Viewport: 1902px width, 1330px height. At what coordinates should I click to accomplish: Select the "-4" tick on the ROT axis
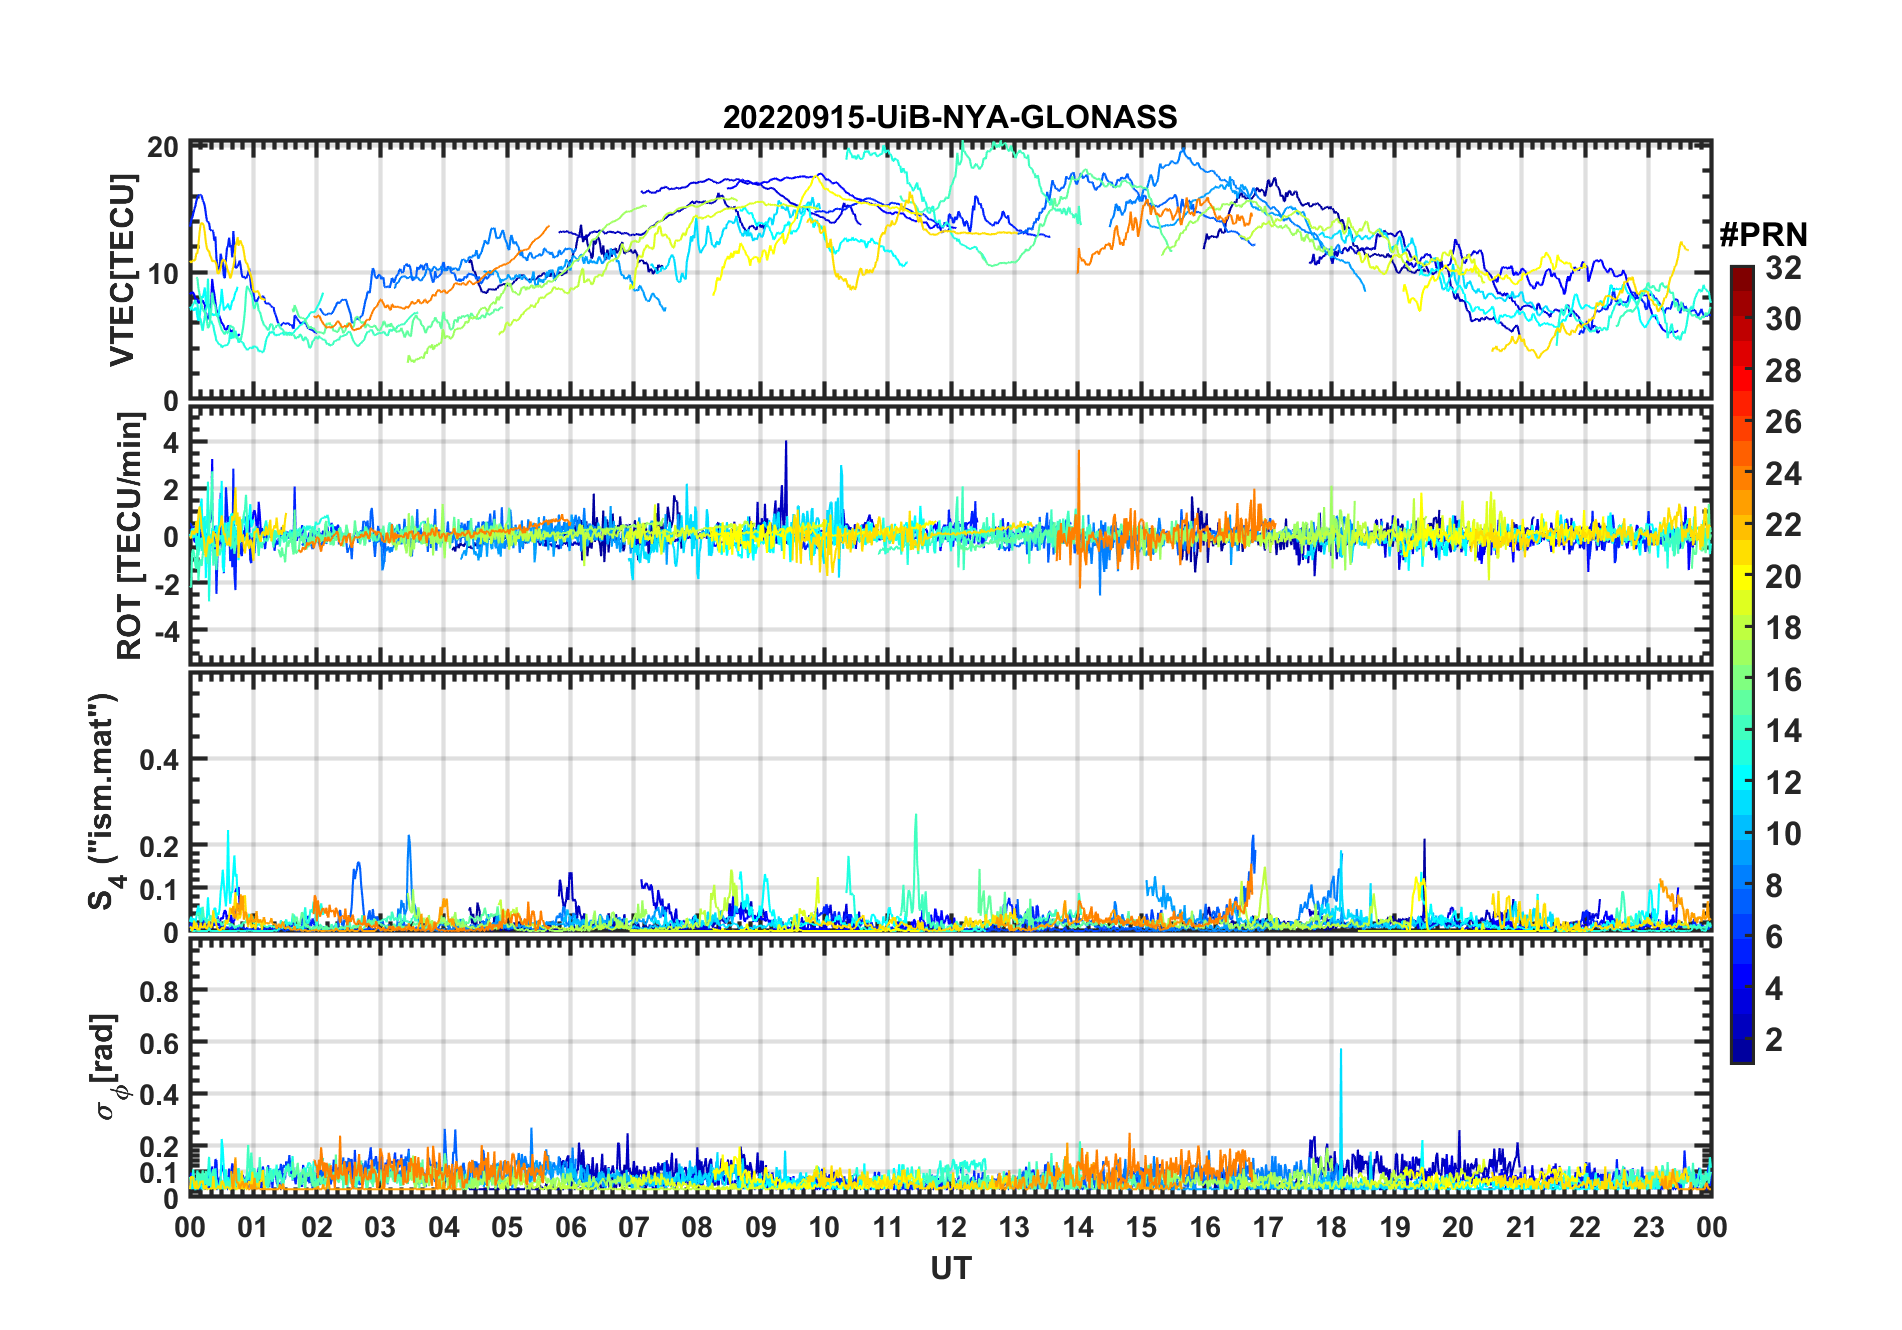click(166, 632)
